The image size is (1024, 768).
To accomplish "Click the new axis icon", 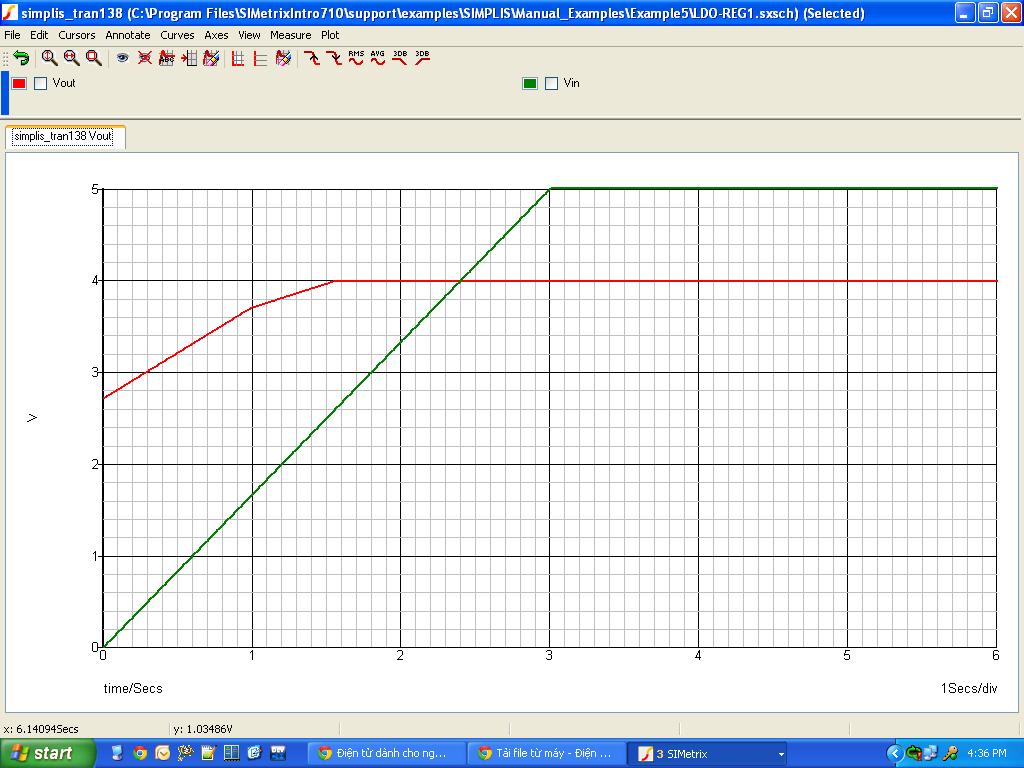I will pyautogui.click(x=261, y=58).
